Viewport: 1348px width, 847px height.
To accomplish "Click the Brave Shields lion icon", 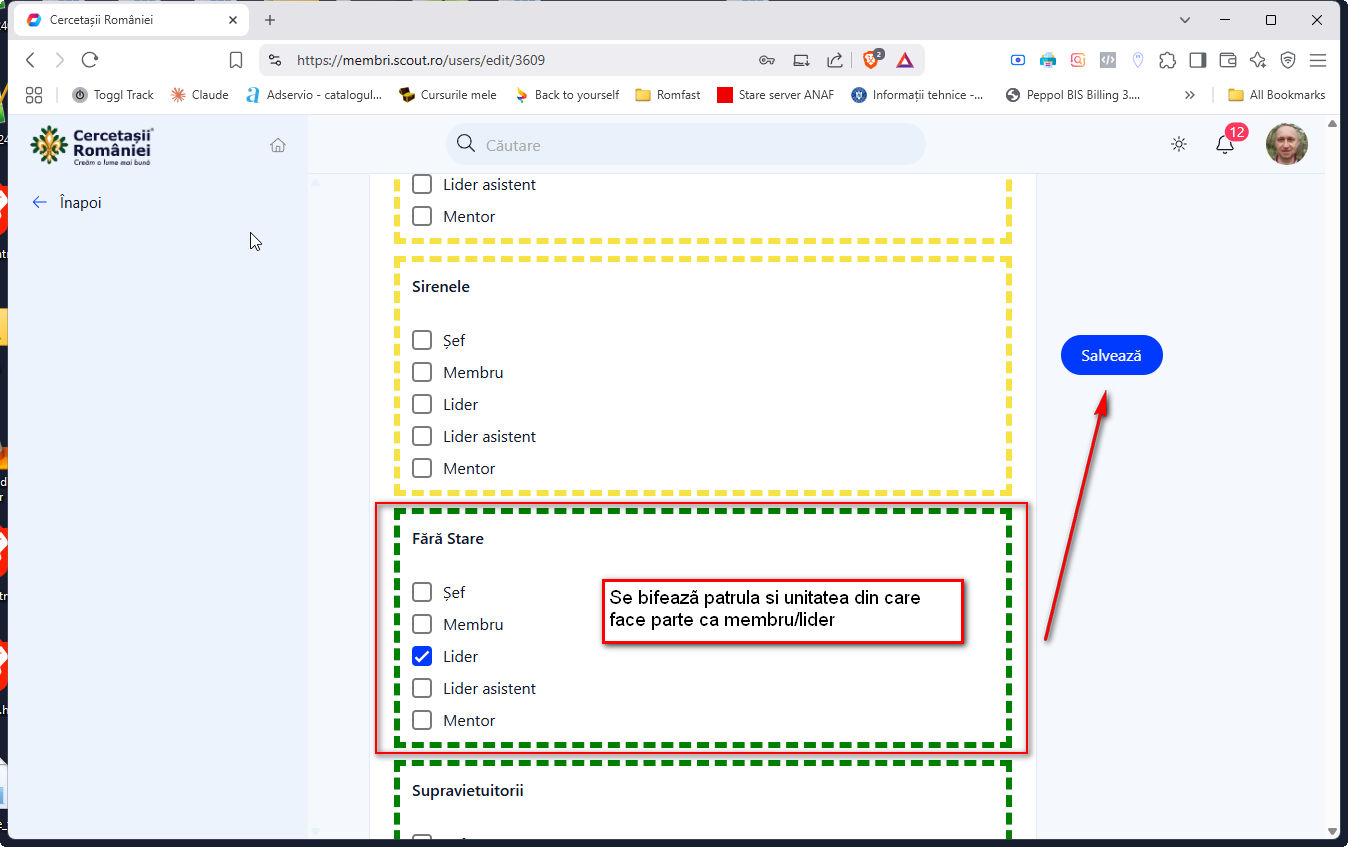I will click(x=871, y=60).
